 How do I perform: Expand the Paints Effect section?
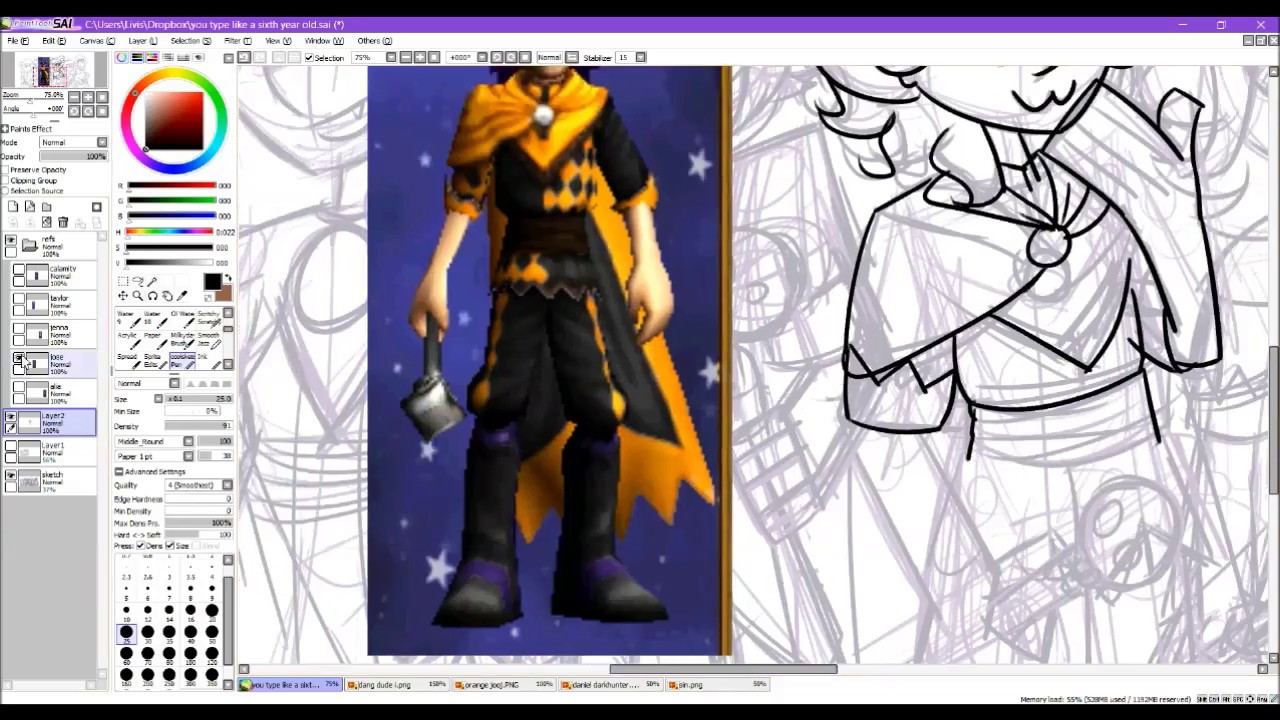5,129
